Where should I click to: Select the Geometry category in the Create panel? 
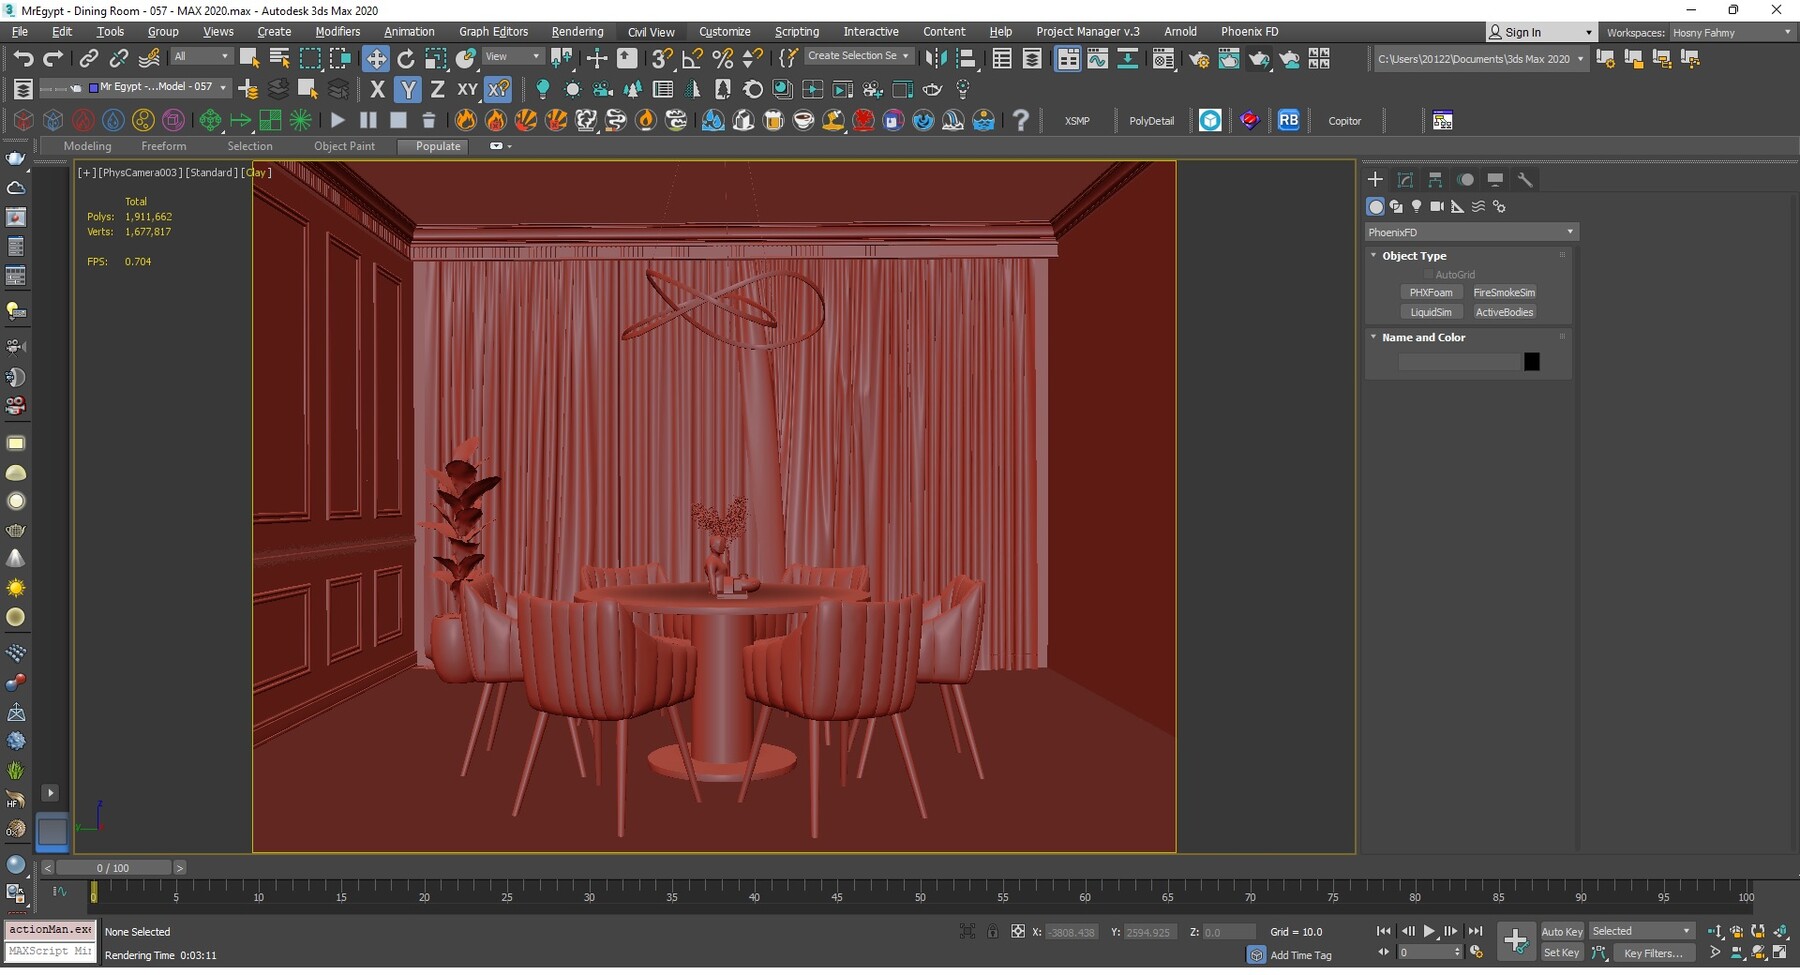(x=1376, y=207)
